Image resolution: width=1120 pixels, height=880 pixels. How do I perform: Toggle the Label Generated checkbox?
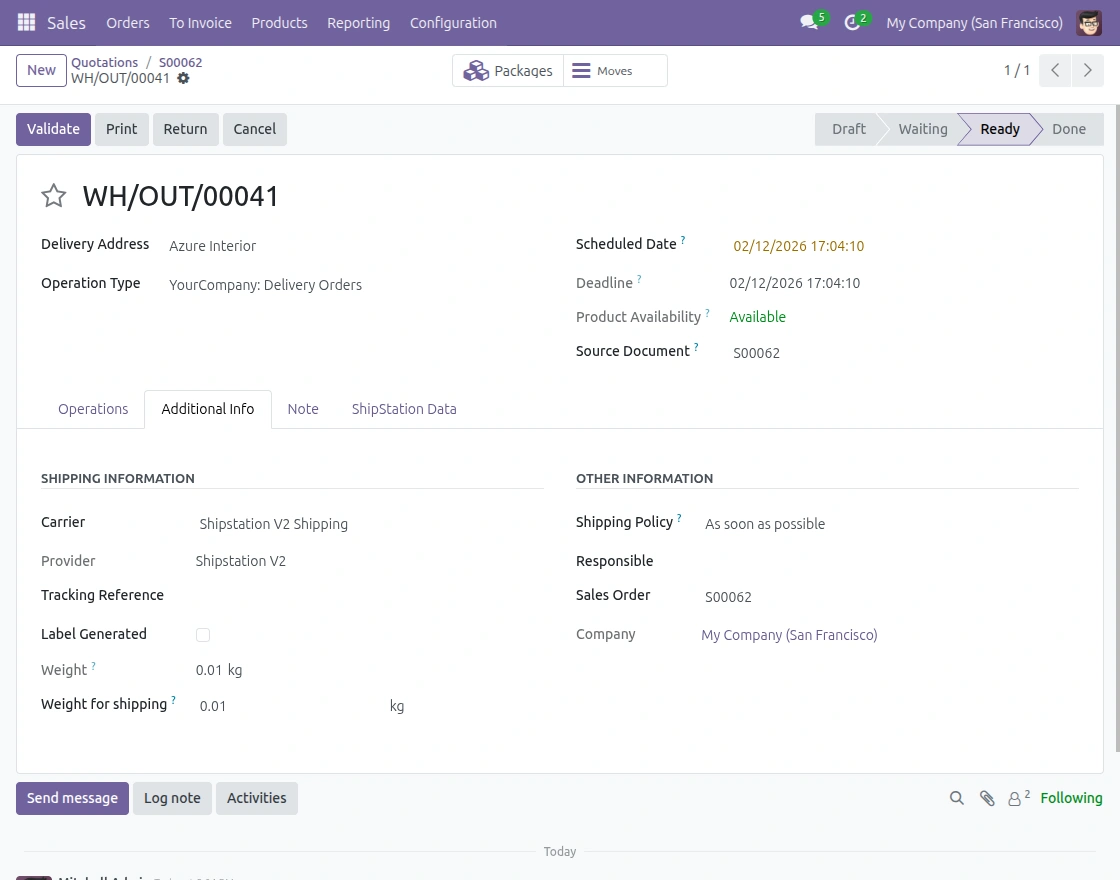click(203, 635)
